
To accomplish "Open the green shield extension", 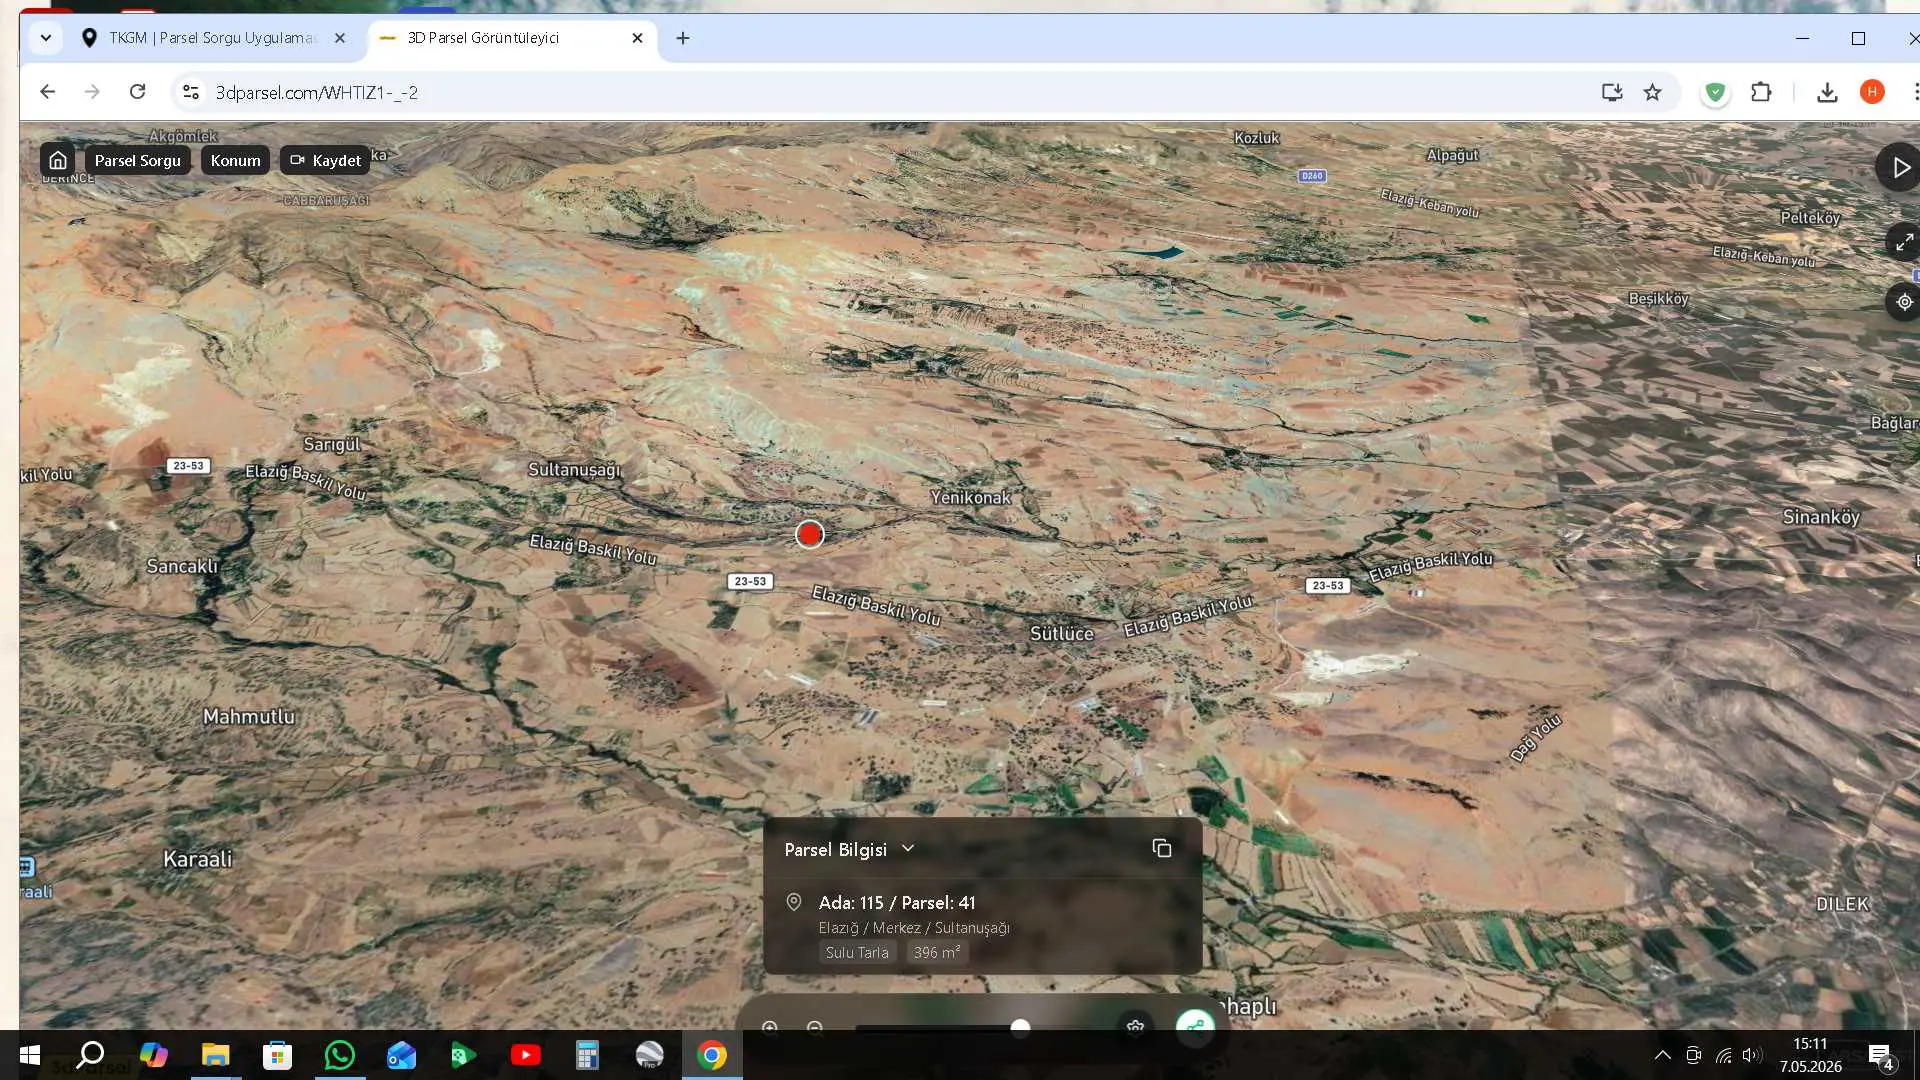I will point(1716,92).
